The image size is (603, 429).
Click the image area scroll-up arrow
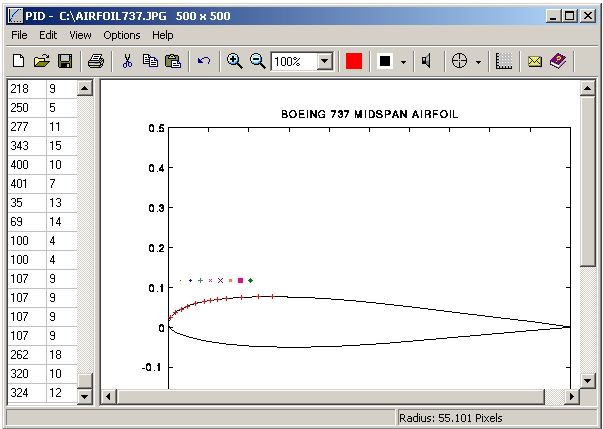(587, 88)
